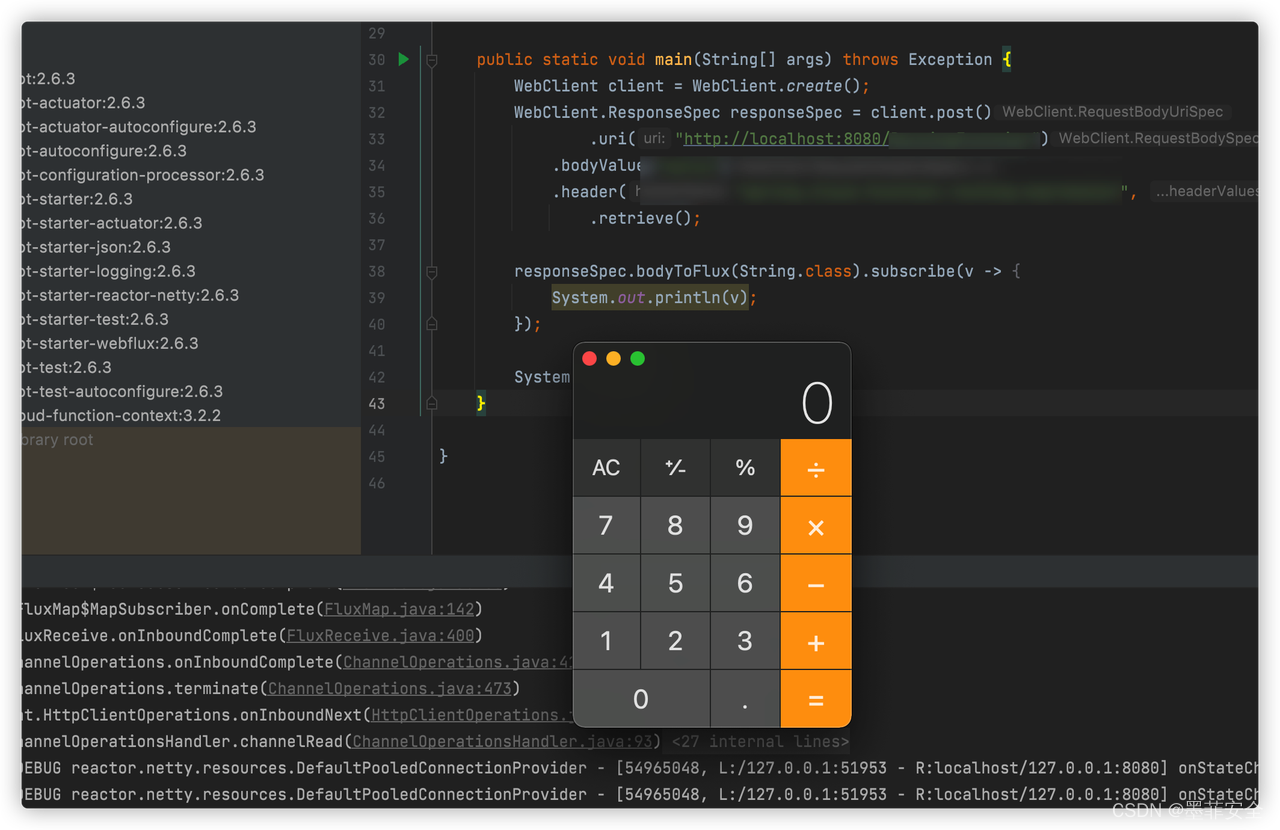The height and width of the screenshot is (830, 1280).
Task: Click calculator 1 key
Action: tap(606, 641)
